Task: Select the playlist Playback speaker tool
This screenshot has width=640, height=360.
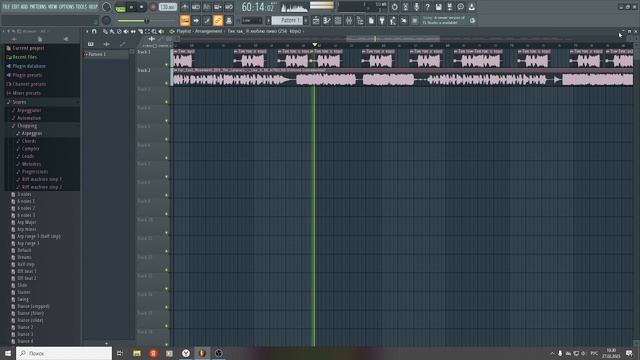Action: pyautogui.click(x=161, y=31)
